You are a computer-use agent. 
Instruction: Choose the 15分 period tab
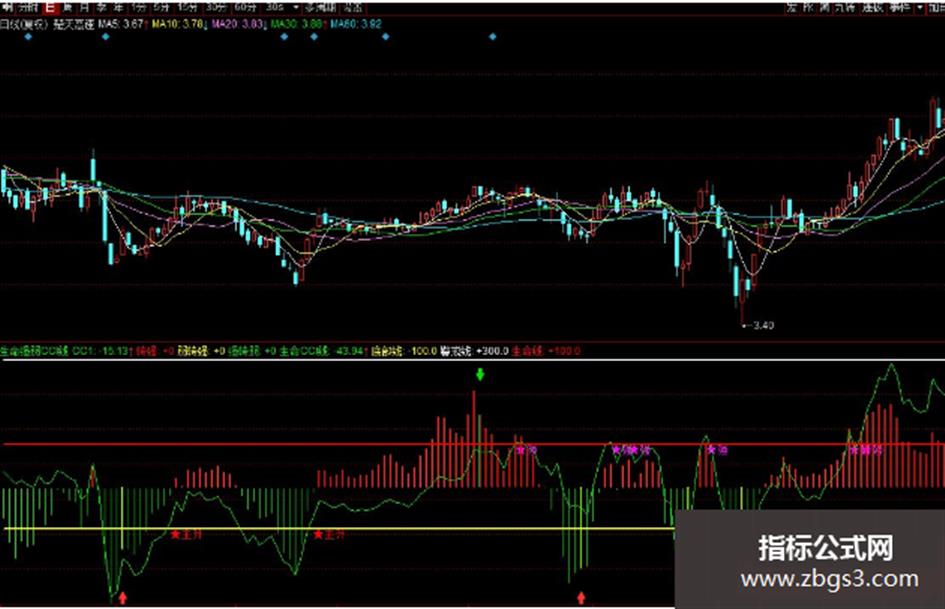point(187,7)
